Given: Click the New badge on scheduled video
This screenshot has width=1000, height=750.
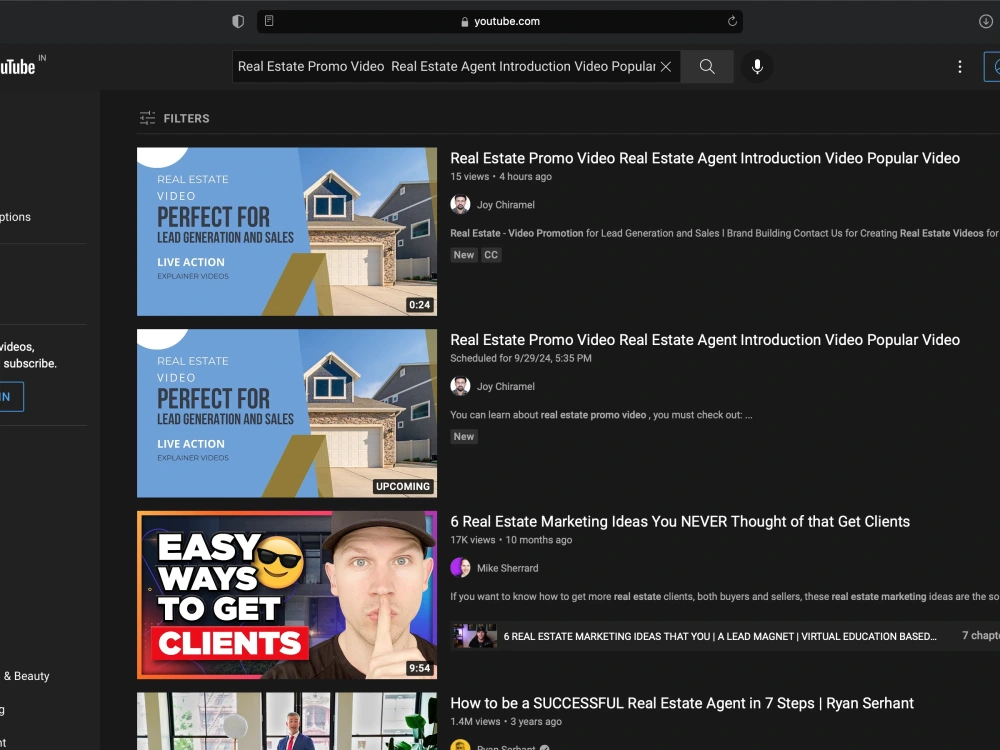Looking at the screenshot, I should pos(464,437).
